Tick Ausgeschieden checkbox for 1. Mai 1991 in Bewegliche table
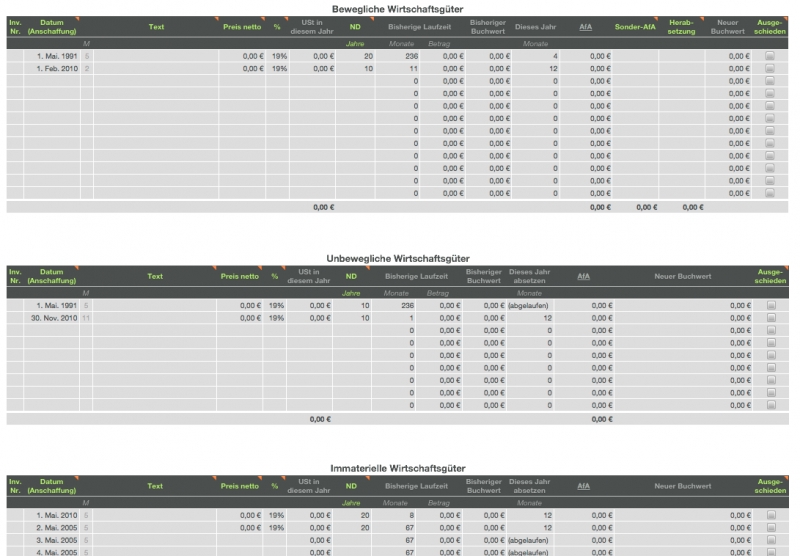The width and height of the screenshot is (800, 556). pyautogui.click(x=770, y=56)
